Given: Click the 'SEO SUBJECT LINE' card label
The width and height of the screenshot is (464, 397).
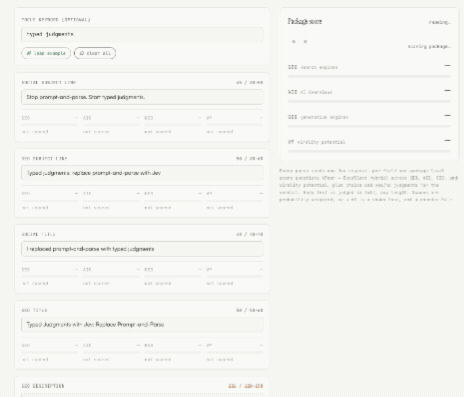Looking at the screenshot, I should (44, 158).
